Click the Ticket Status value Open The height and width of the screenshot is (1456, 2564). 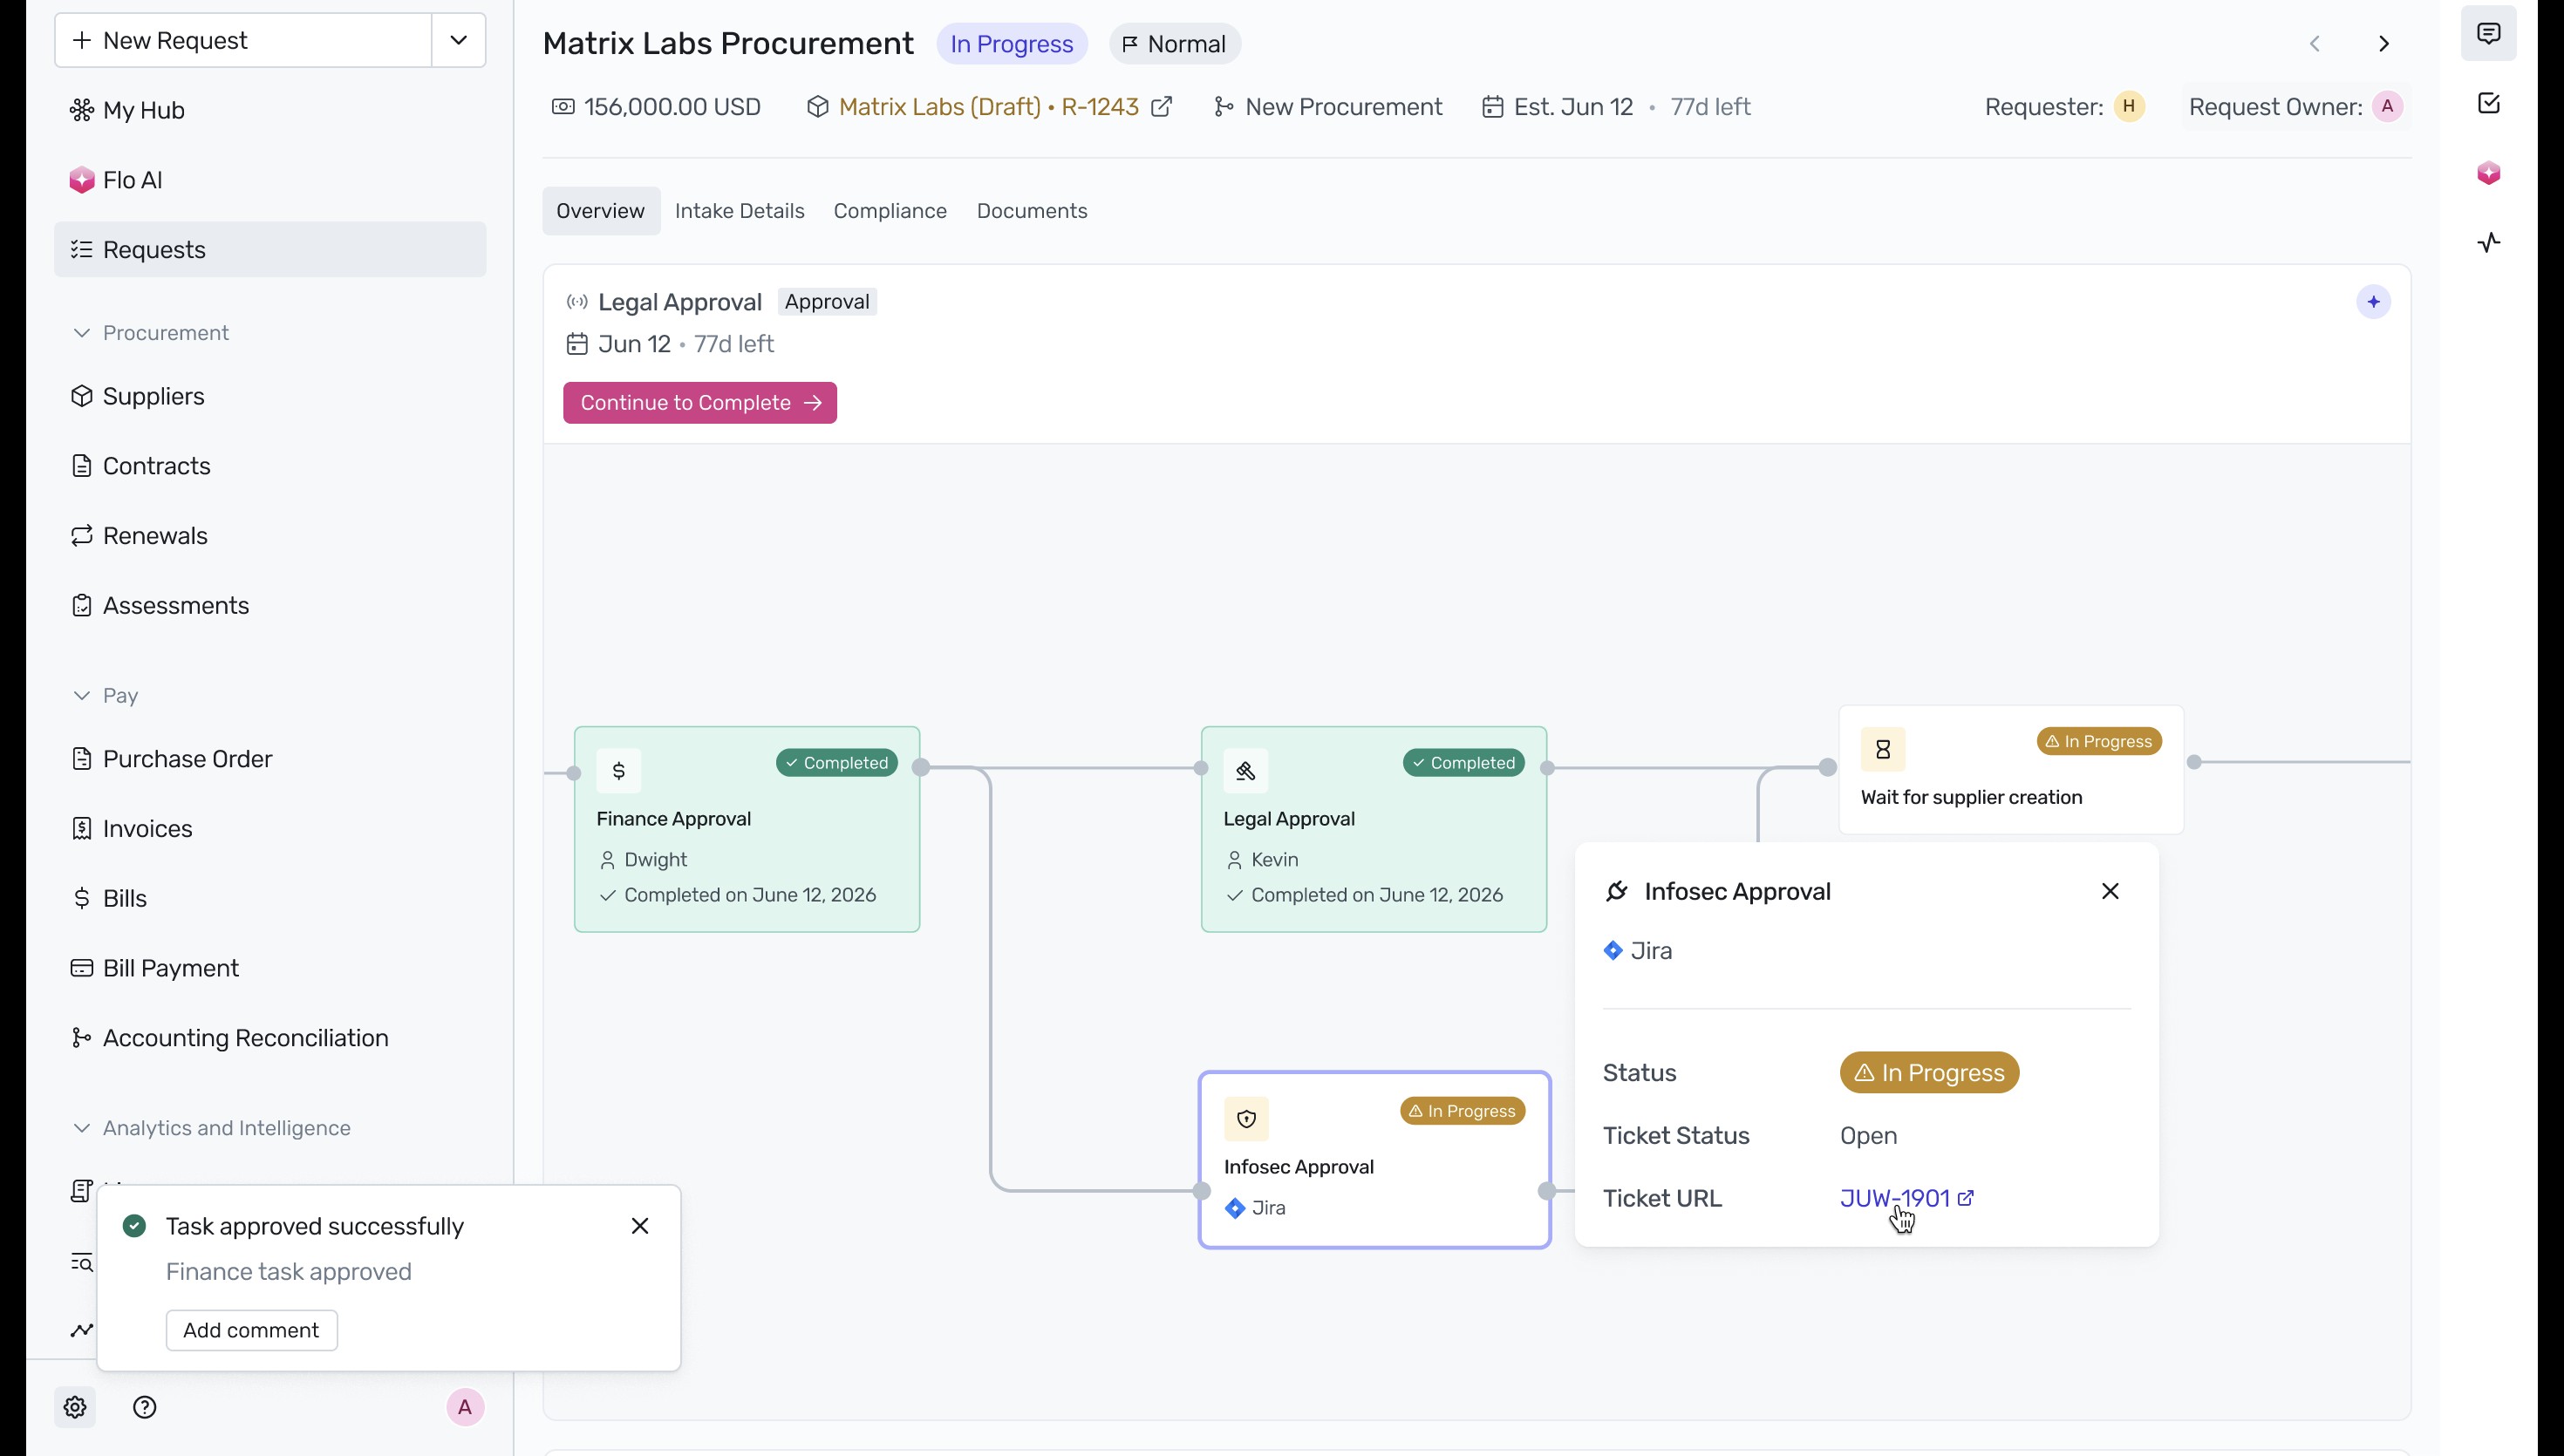pos(1868,1136)
